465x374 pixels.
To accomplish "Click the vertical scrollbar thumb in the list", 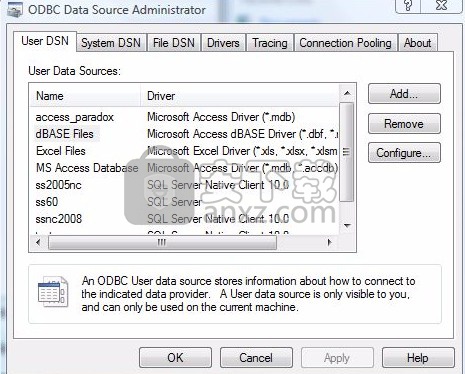I will (x=347, y=152).
